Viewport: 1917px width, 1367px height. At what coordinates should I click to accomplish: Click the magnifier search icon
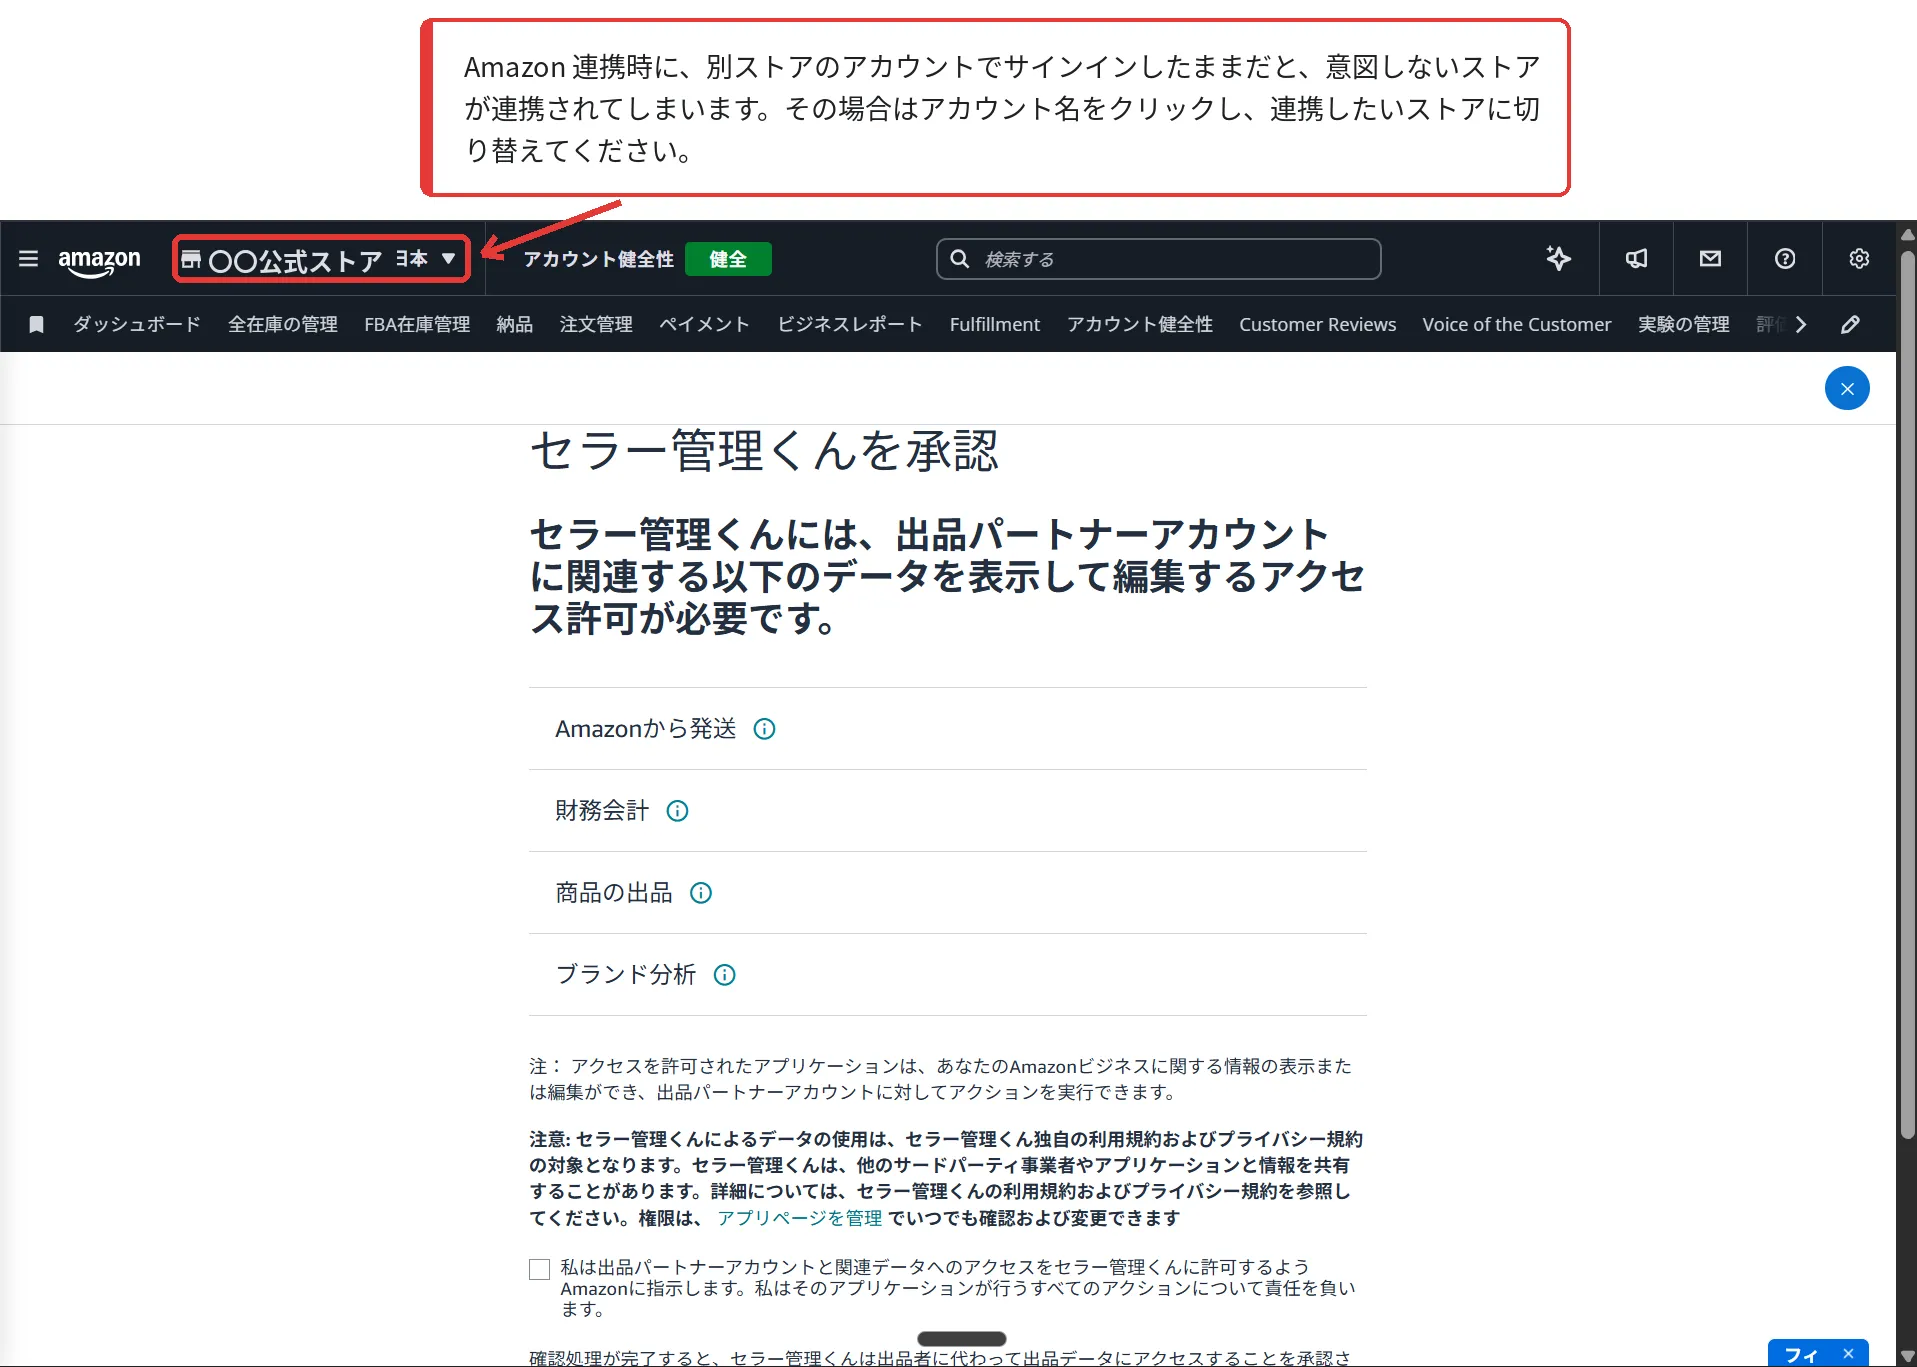click(x=959, y=259)
